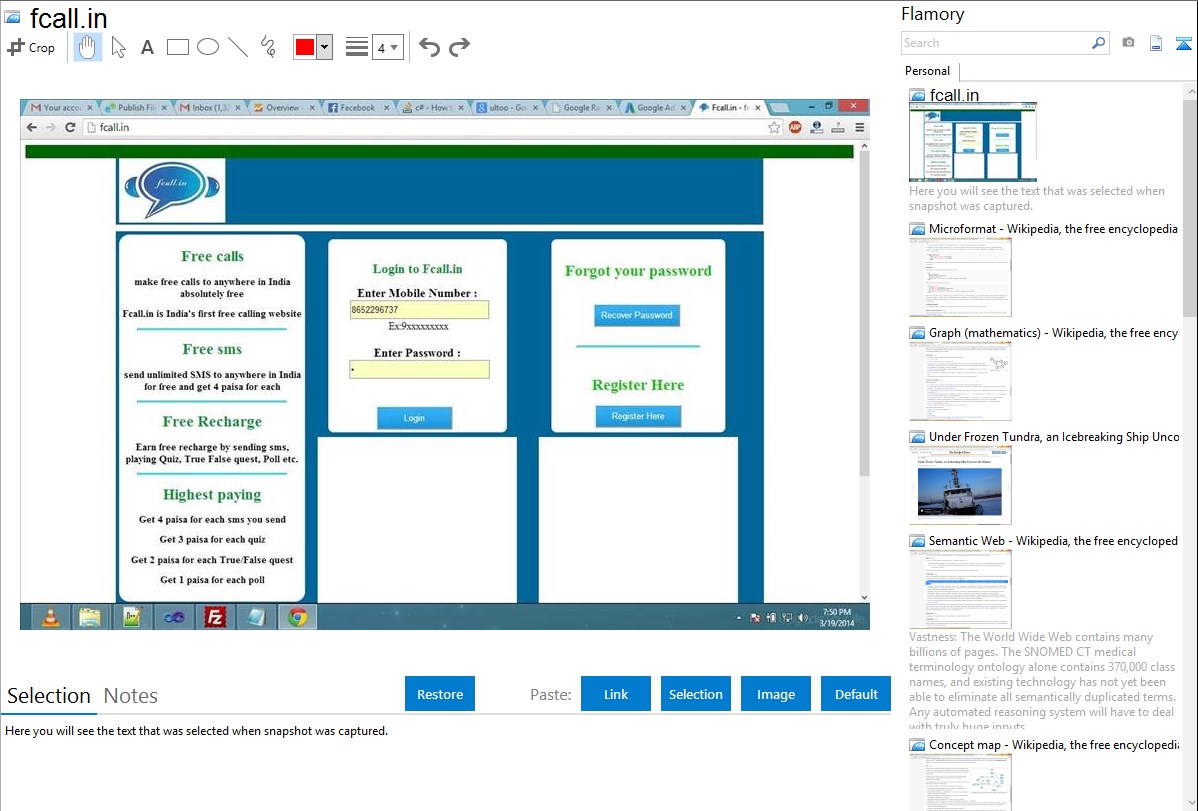Click the Chrome taskbar icon

coord(297,617)
